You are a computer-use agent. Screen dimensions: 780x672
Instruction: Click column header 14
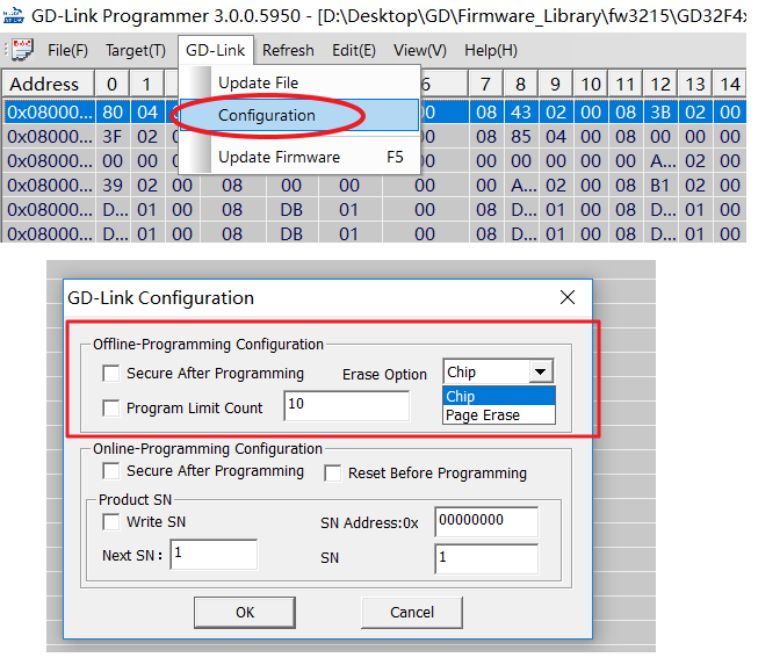click(x=729, y=84)
